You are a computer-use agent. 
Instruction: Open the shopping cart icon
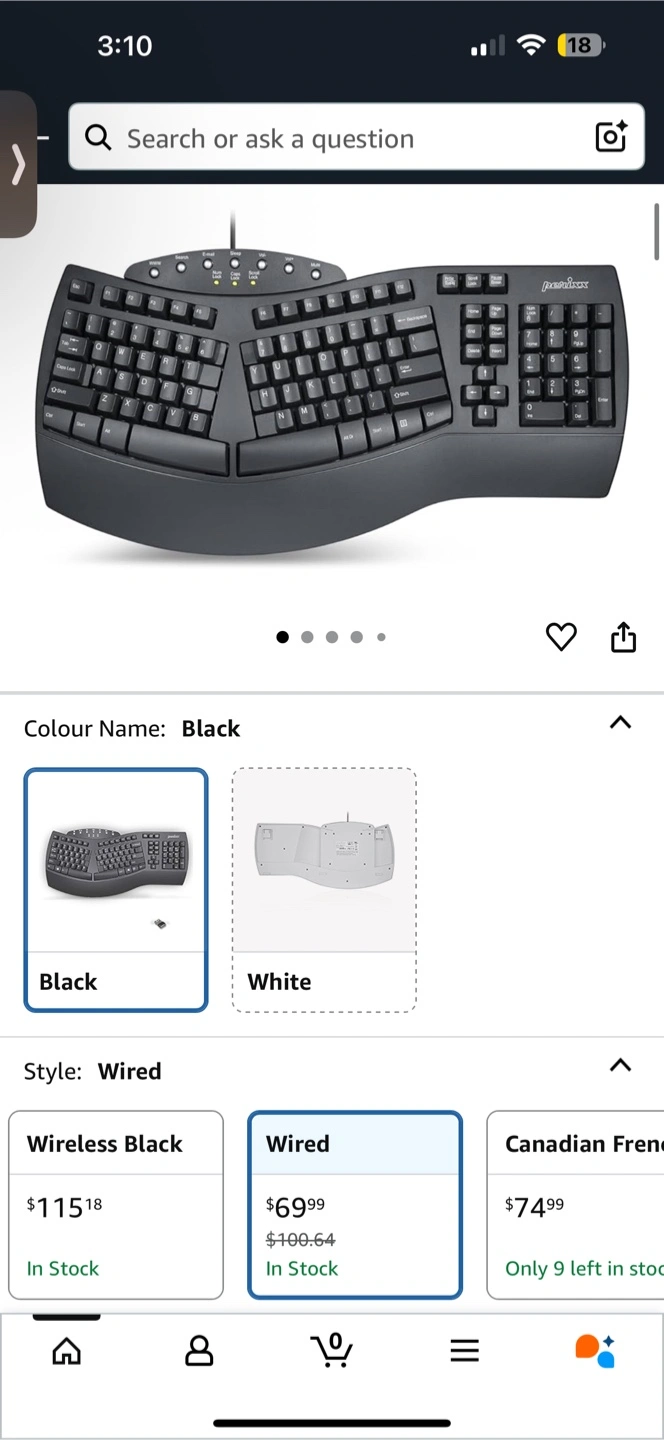pyautogui.click(x=331, y=1350)
